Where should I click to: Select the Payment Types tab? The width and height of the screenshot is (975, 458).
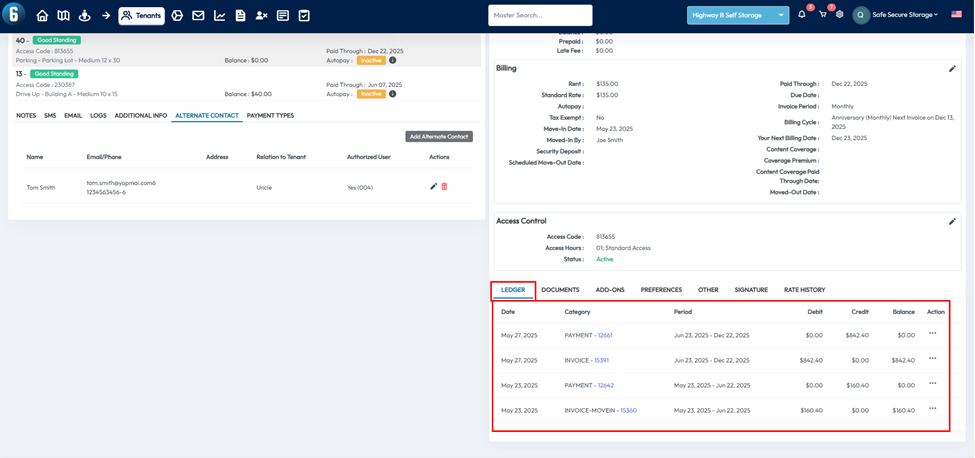coord(270,116)
